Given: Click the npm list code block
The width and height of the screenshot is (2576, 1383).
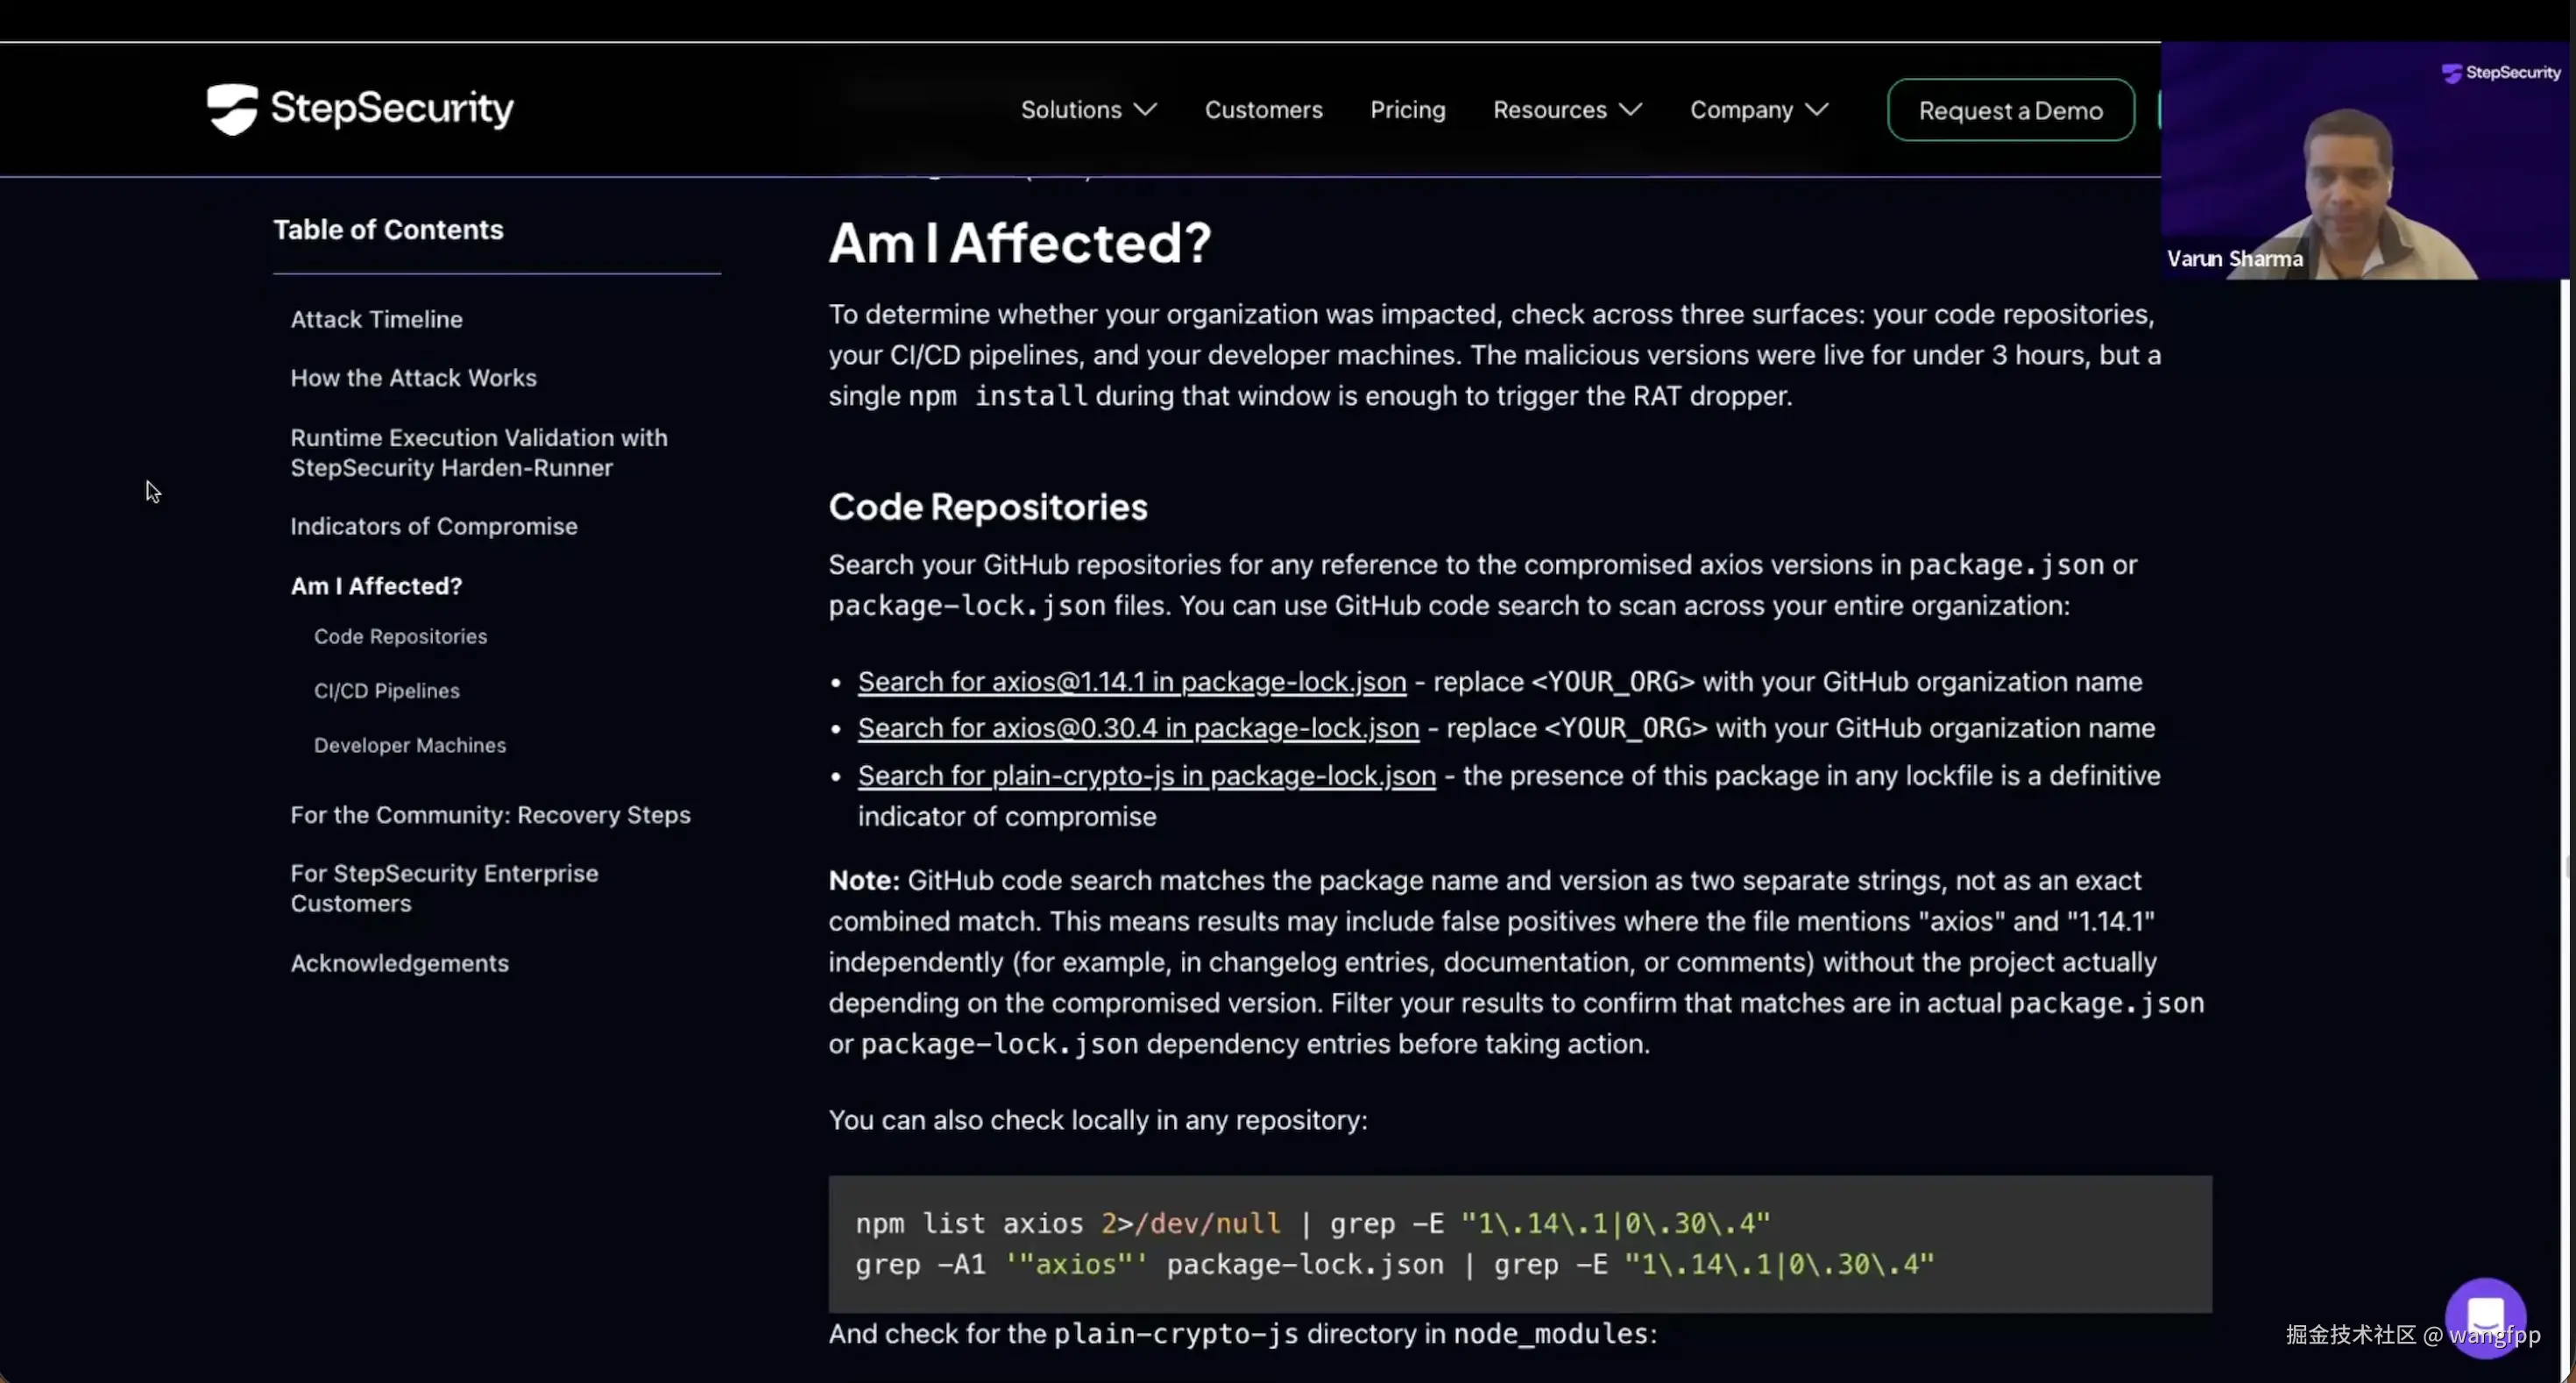Looking at the screenshot, I should [1519, 1244].
